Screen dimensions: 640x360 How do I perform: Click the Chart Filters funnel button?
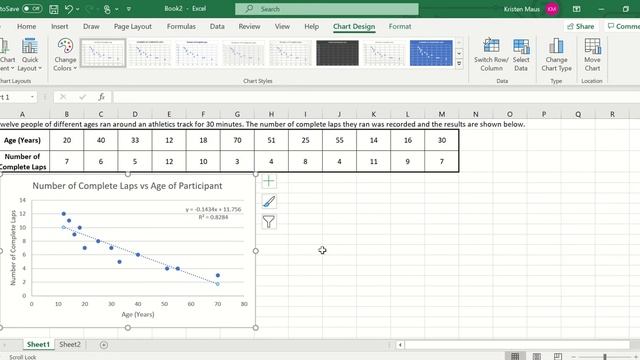tap(269, 222)
